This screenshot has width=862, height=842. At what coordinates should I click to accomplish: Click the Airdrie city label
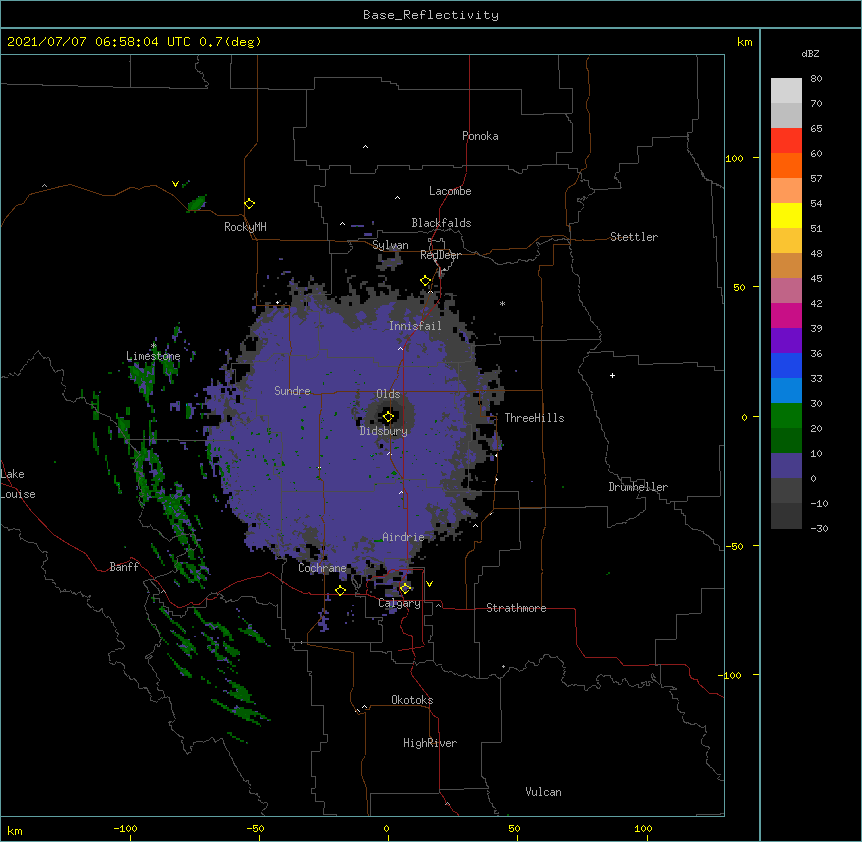[403, 537]
